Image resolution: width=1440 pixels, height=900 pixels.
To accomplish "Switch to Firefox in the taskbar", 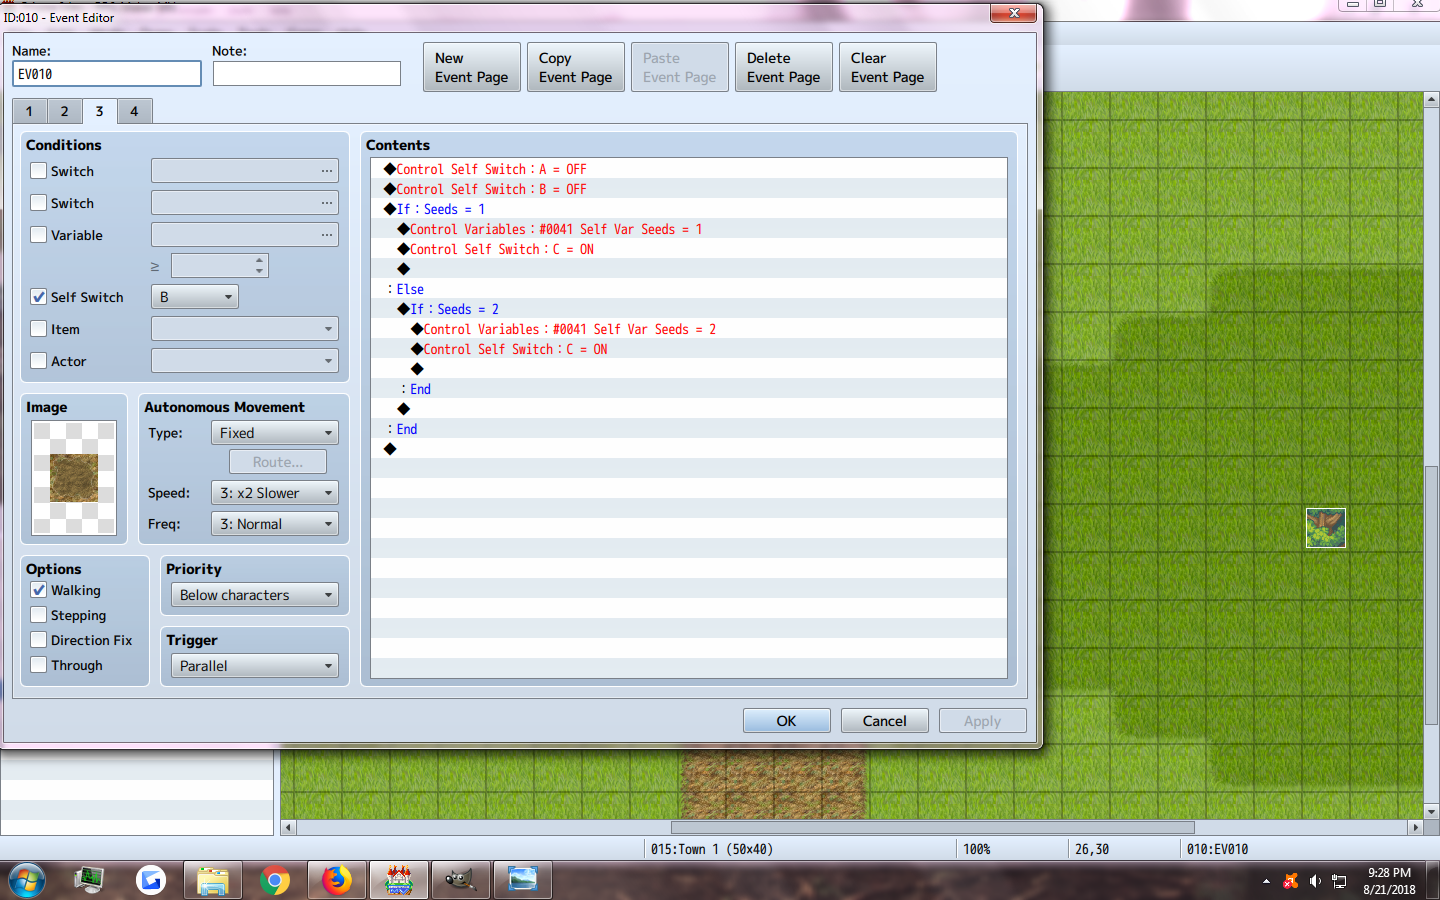I will 337,880.
